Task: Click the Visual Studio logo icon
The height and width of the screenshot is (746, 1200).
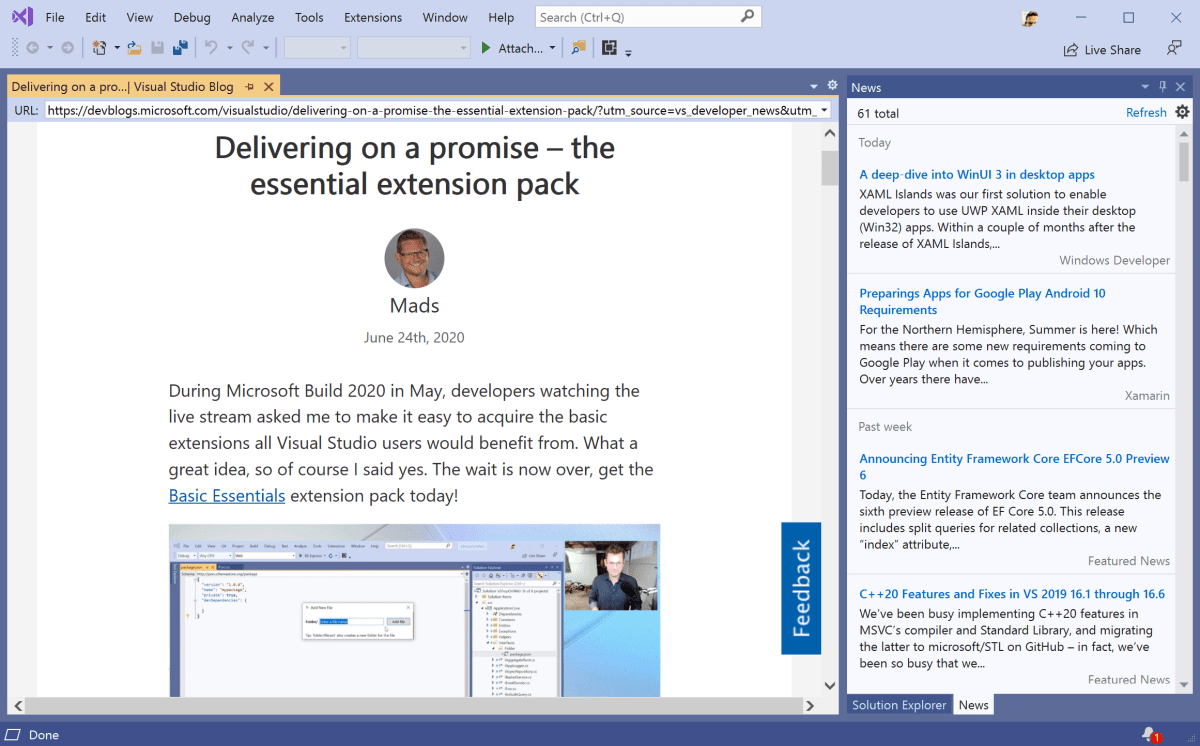Action: tap(22, 17)
